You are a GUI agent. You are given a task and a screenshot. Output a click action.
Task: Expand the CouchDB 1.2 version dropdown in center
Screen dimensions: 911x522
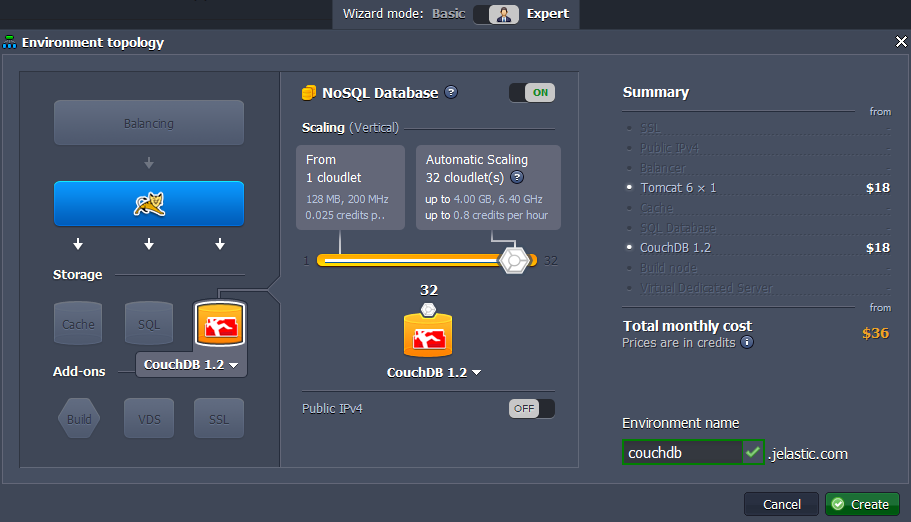434,373
